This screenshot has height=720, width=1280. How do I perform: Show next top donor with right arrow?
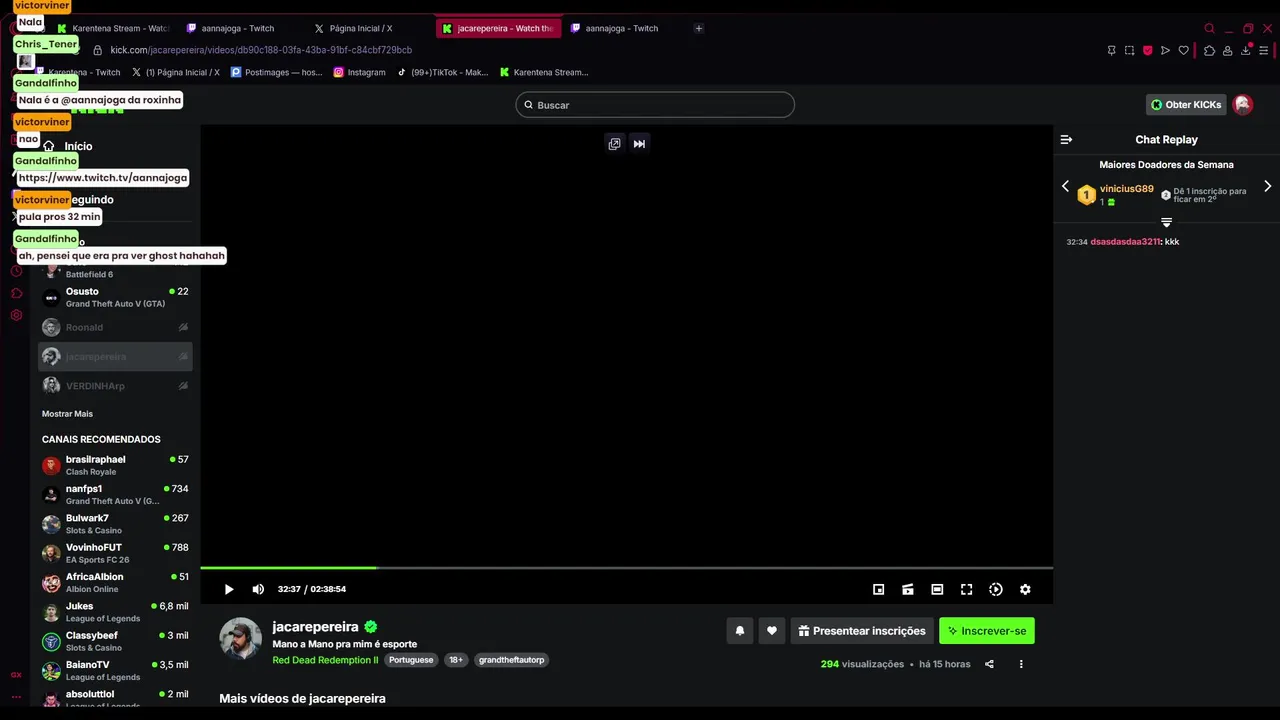[x=1267, y=186]
